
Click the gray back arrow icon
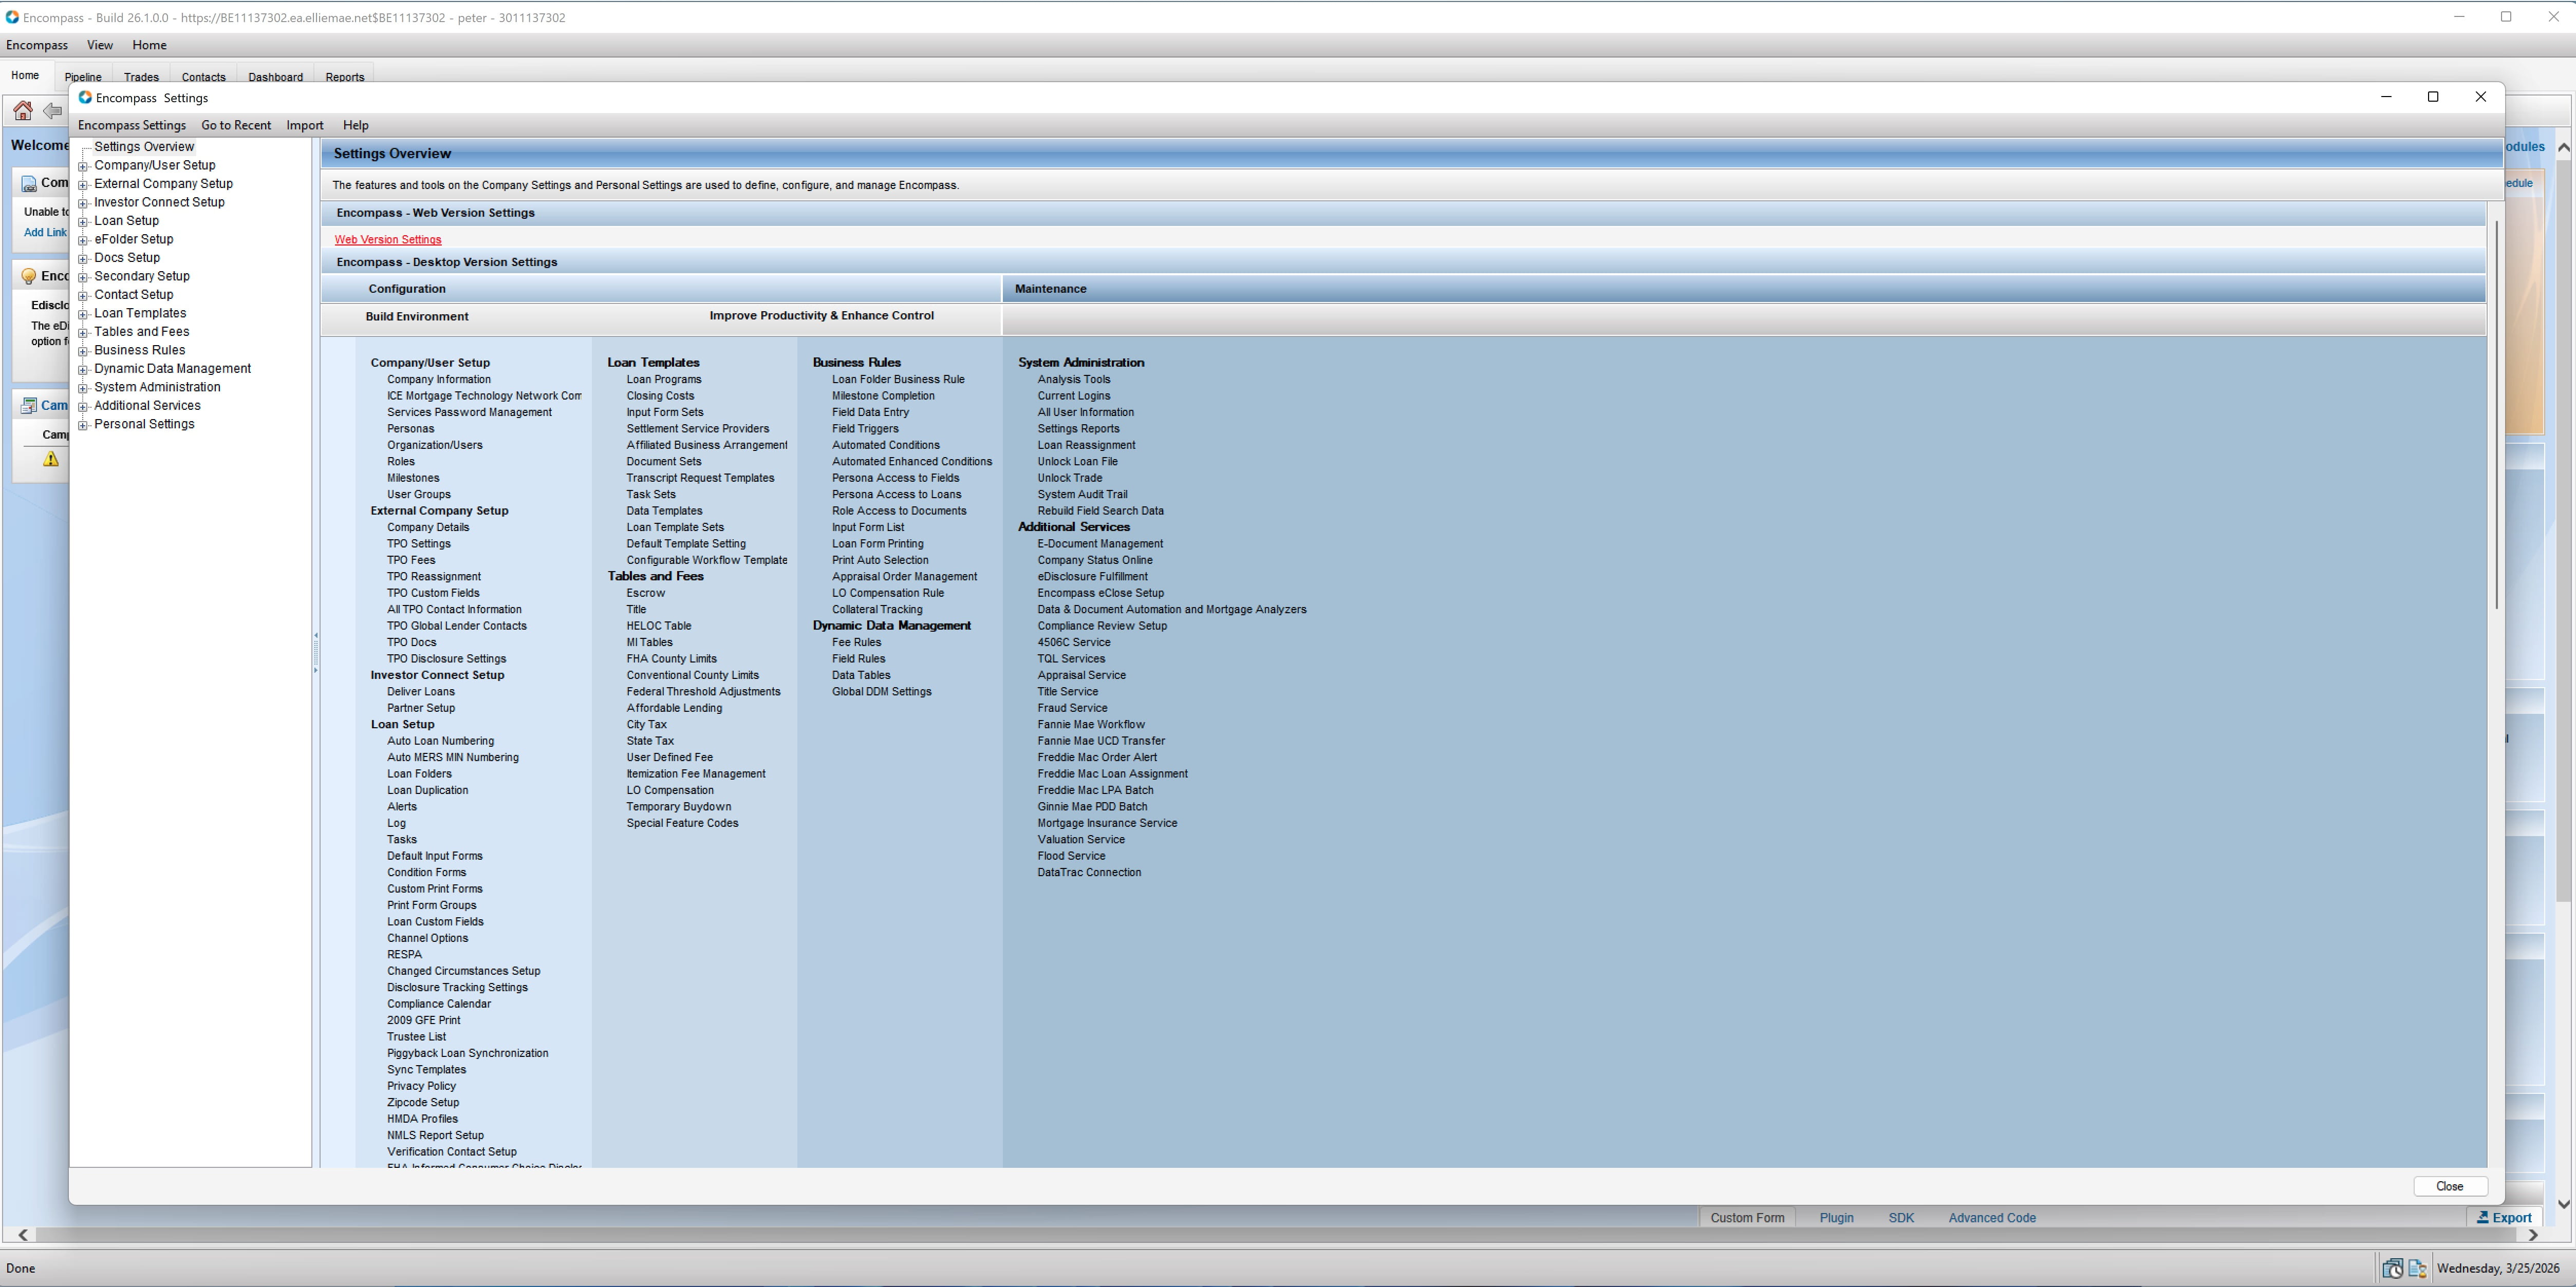click(52, 110)
